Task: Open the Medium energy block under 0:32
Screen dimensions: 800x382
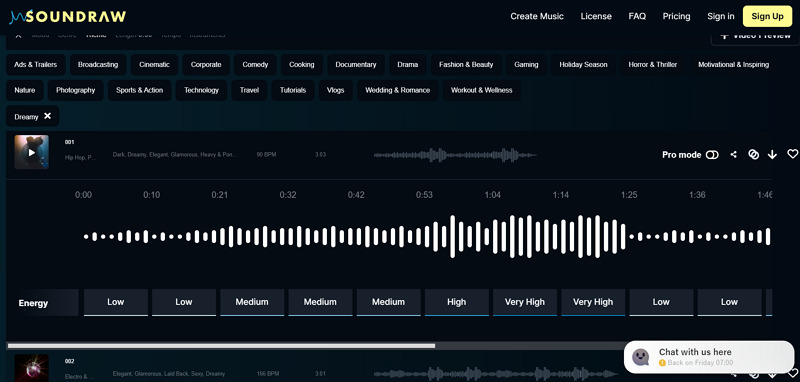Action: [320, 302]
